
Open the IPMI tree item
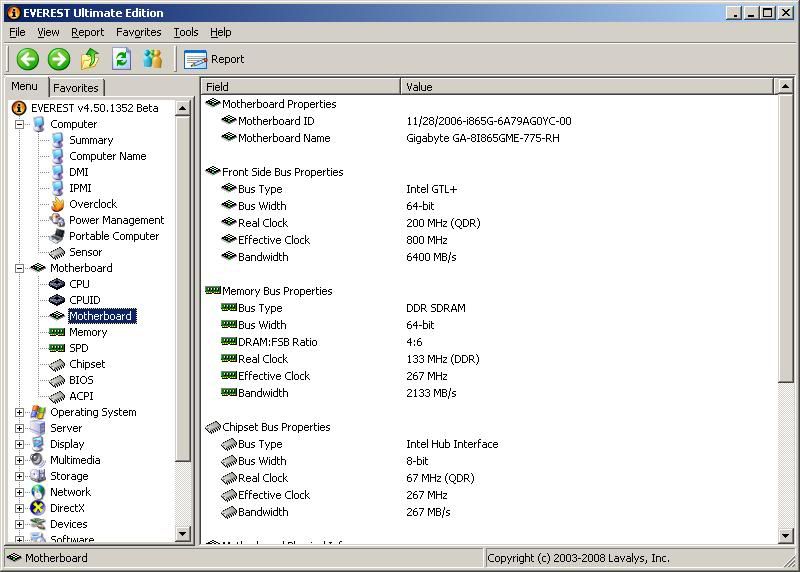[x=80, y=188]
